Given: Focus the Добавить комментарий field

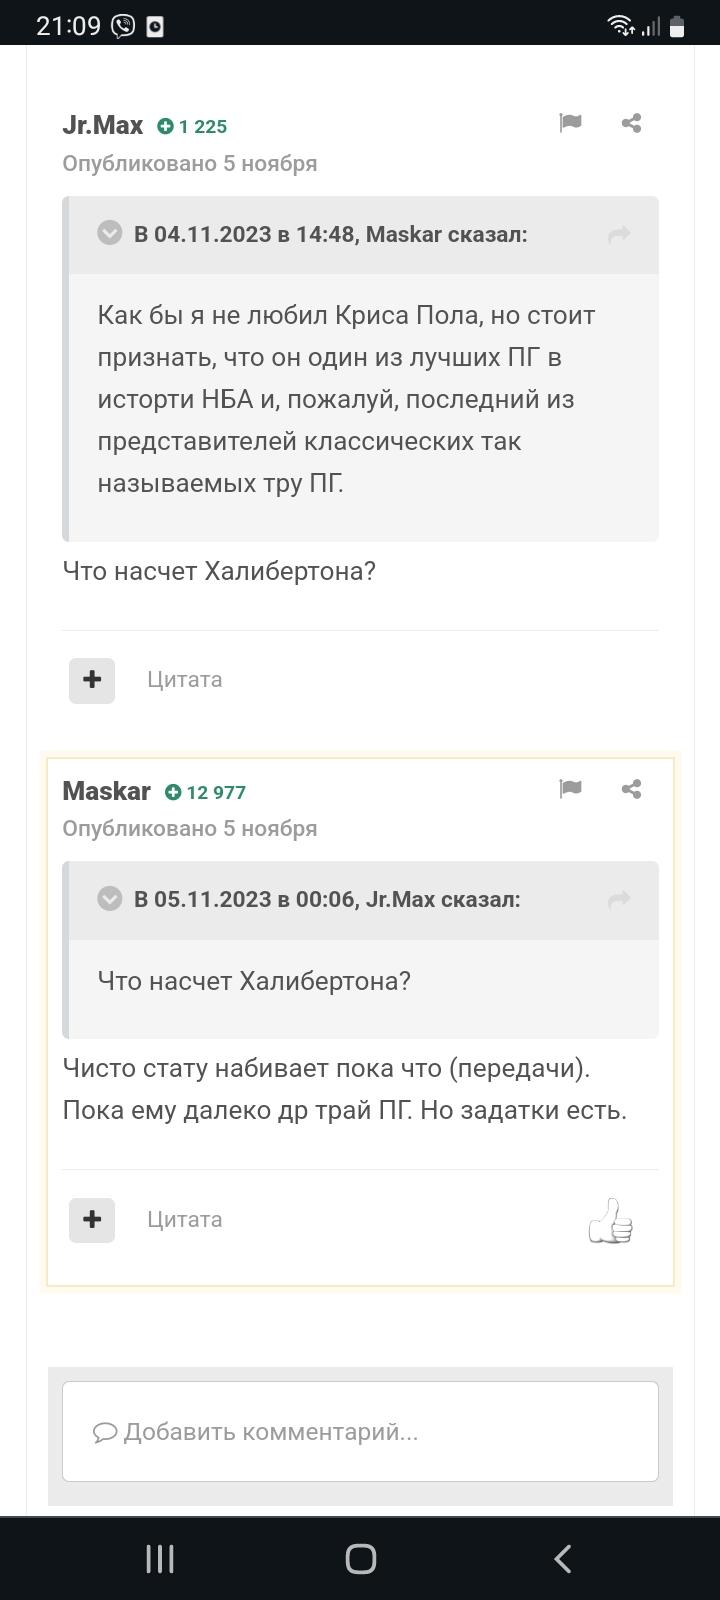Looking at the screenshot, I should [360, 1431].
